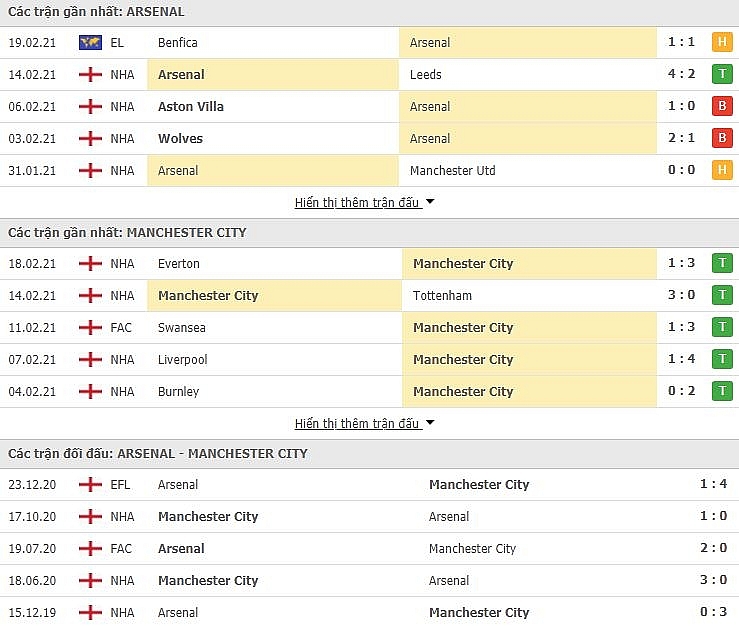Click green T badge for Swansea match
739x626 pixels.
(x=722, y=328)
